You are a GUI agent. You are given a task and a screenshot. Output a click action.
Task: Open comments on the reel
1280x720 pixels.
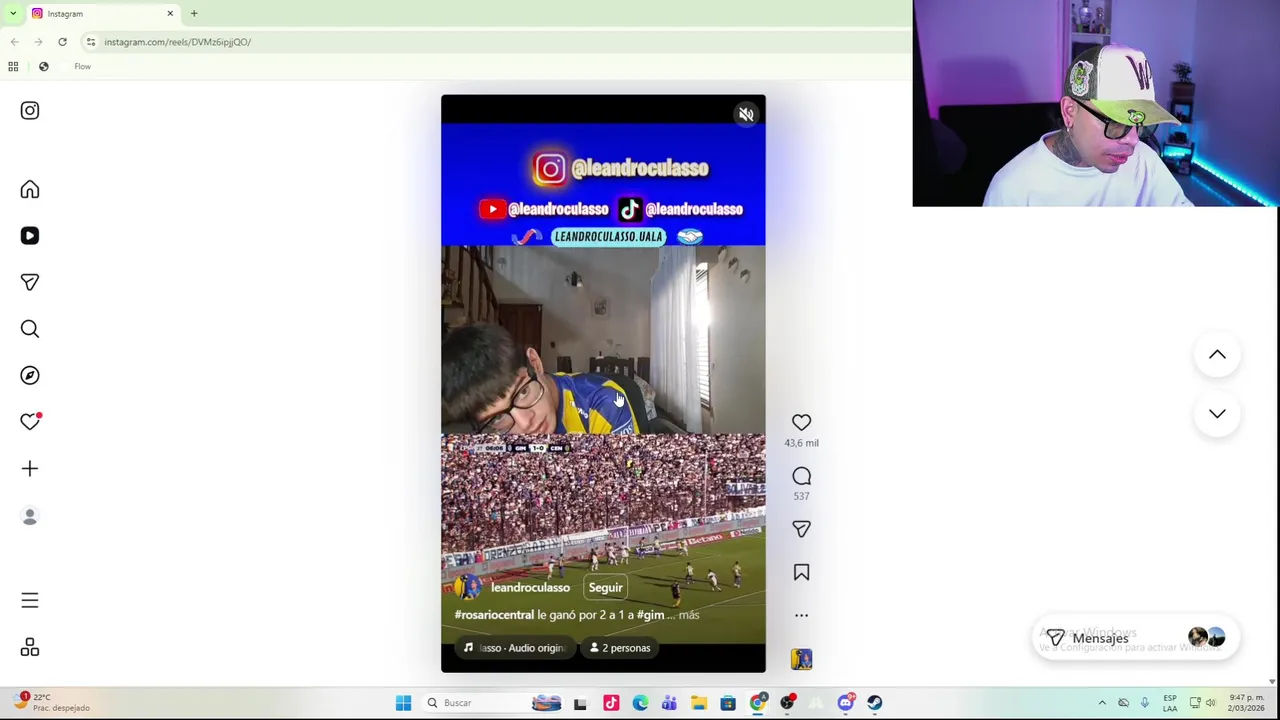click(x=801, y=476)
